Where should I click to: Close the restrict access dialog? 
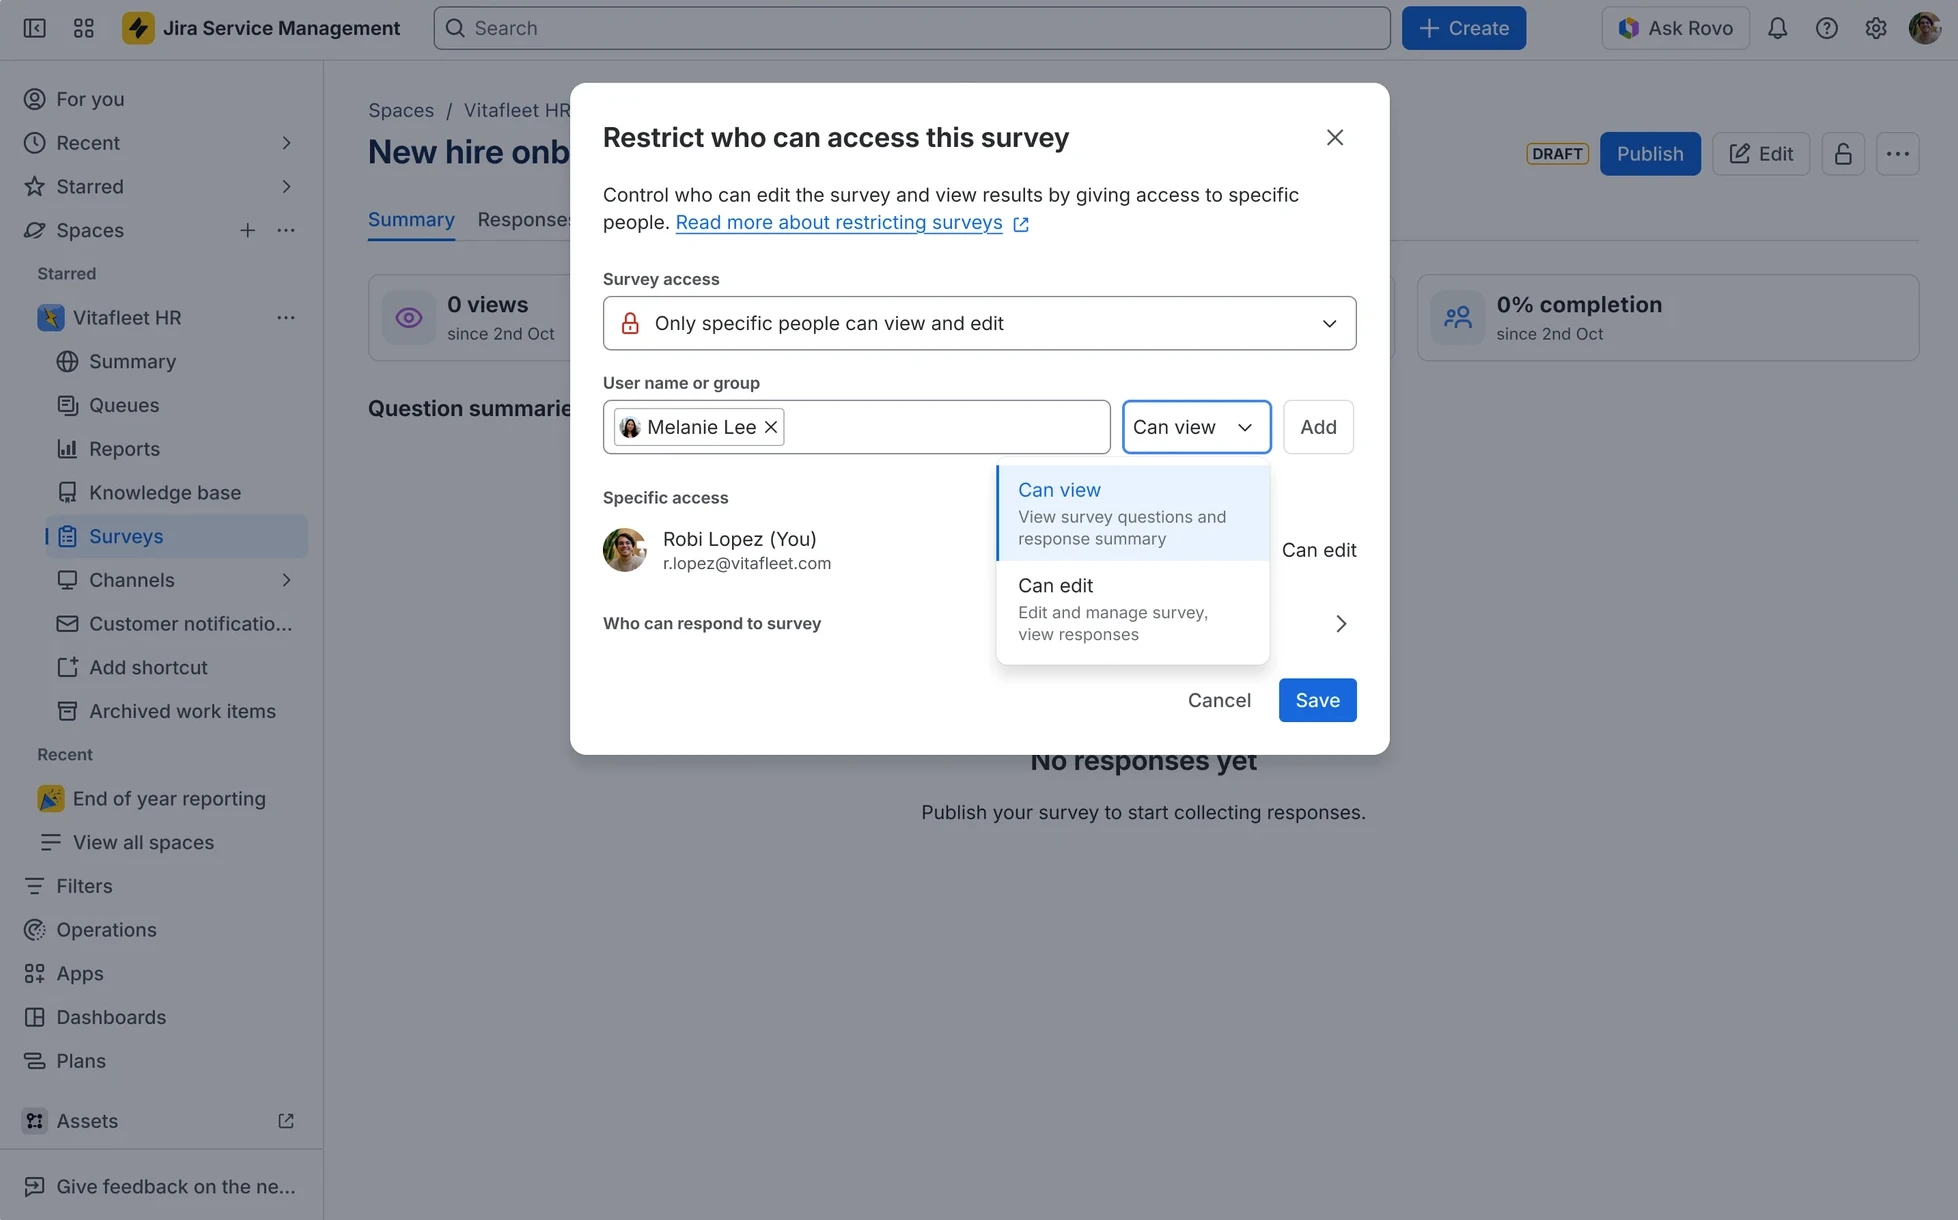tap(1334, 138)
